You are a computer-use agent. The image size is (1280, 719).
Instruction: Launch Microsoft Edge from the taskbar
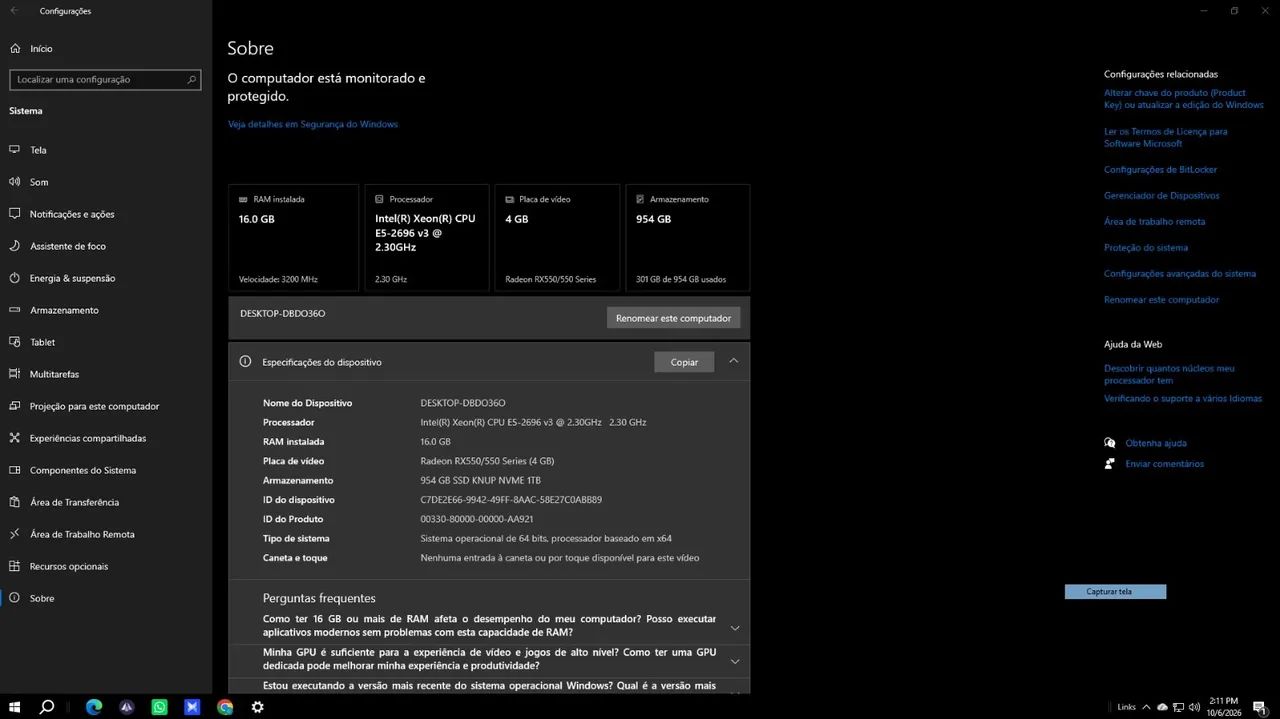coord(94,707)
